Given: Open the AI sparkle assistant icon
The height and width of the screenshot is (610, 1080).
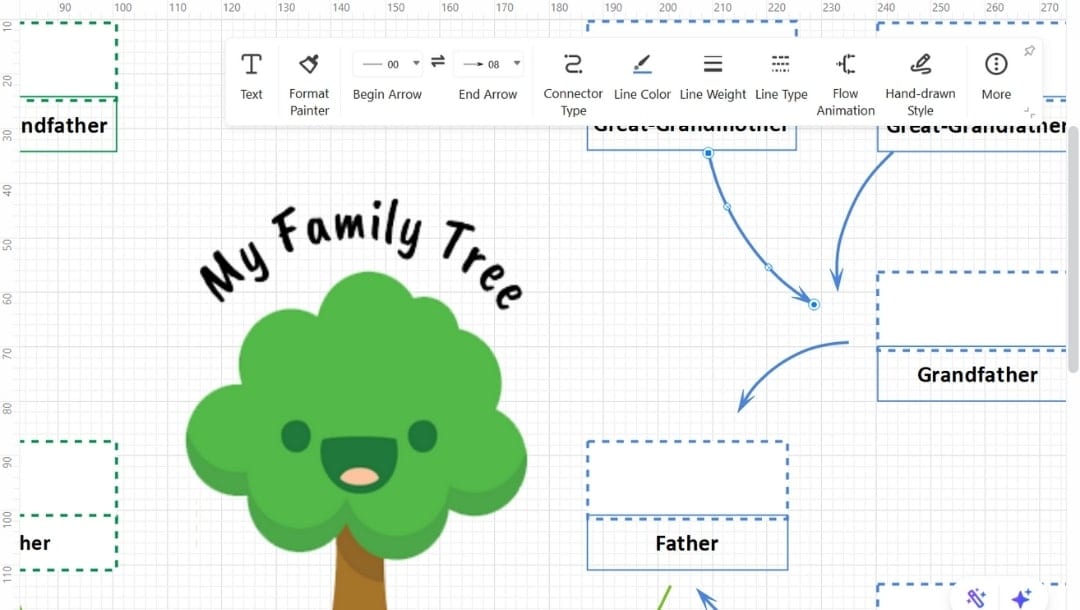Looking at the screenshot, I should coord(1021,597).
